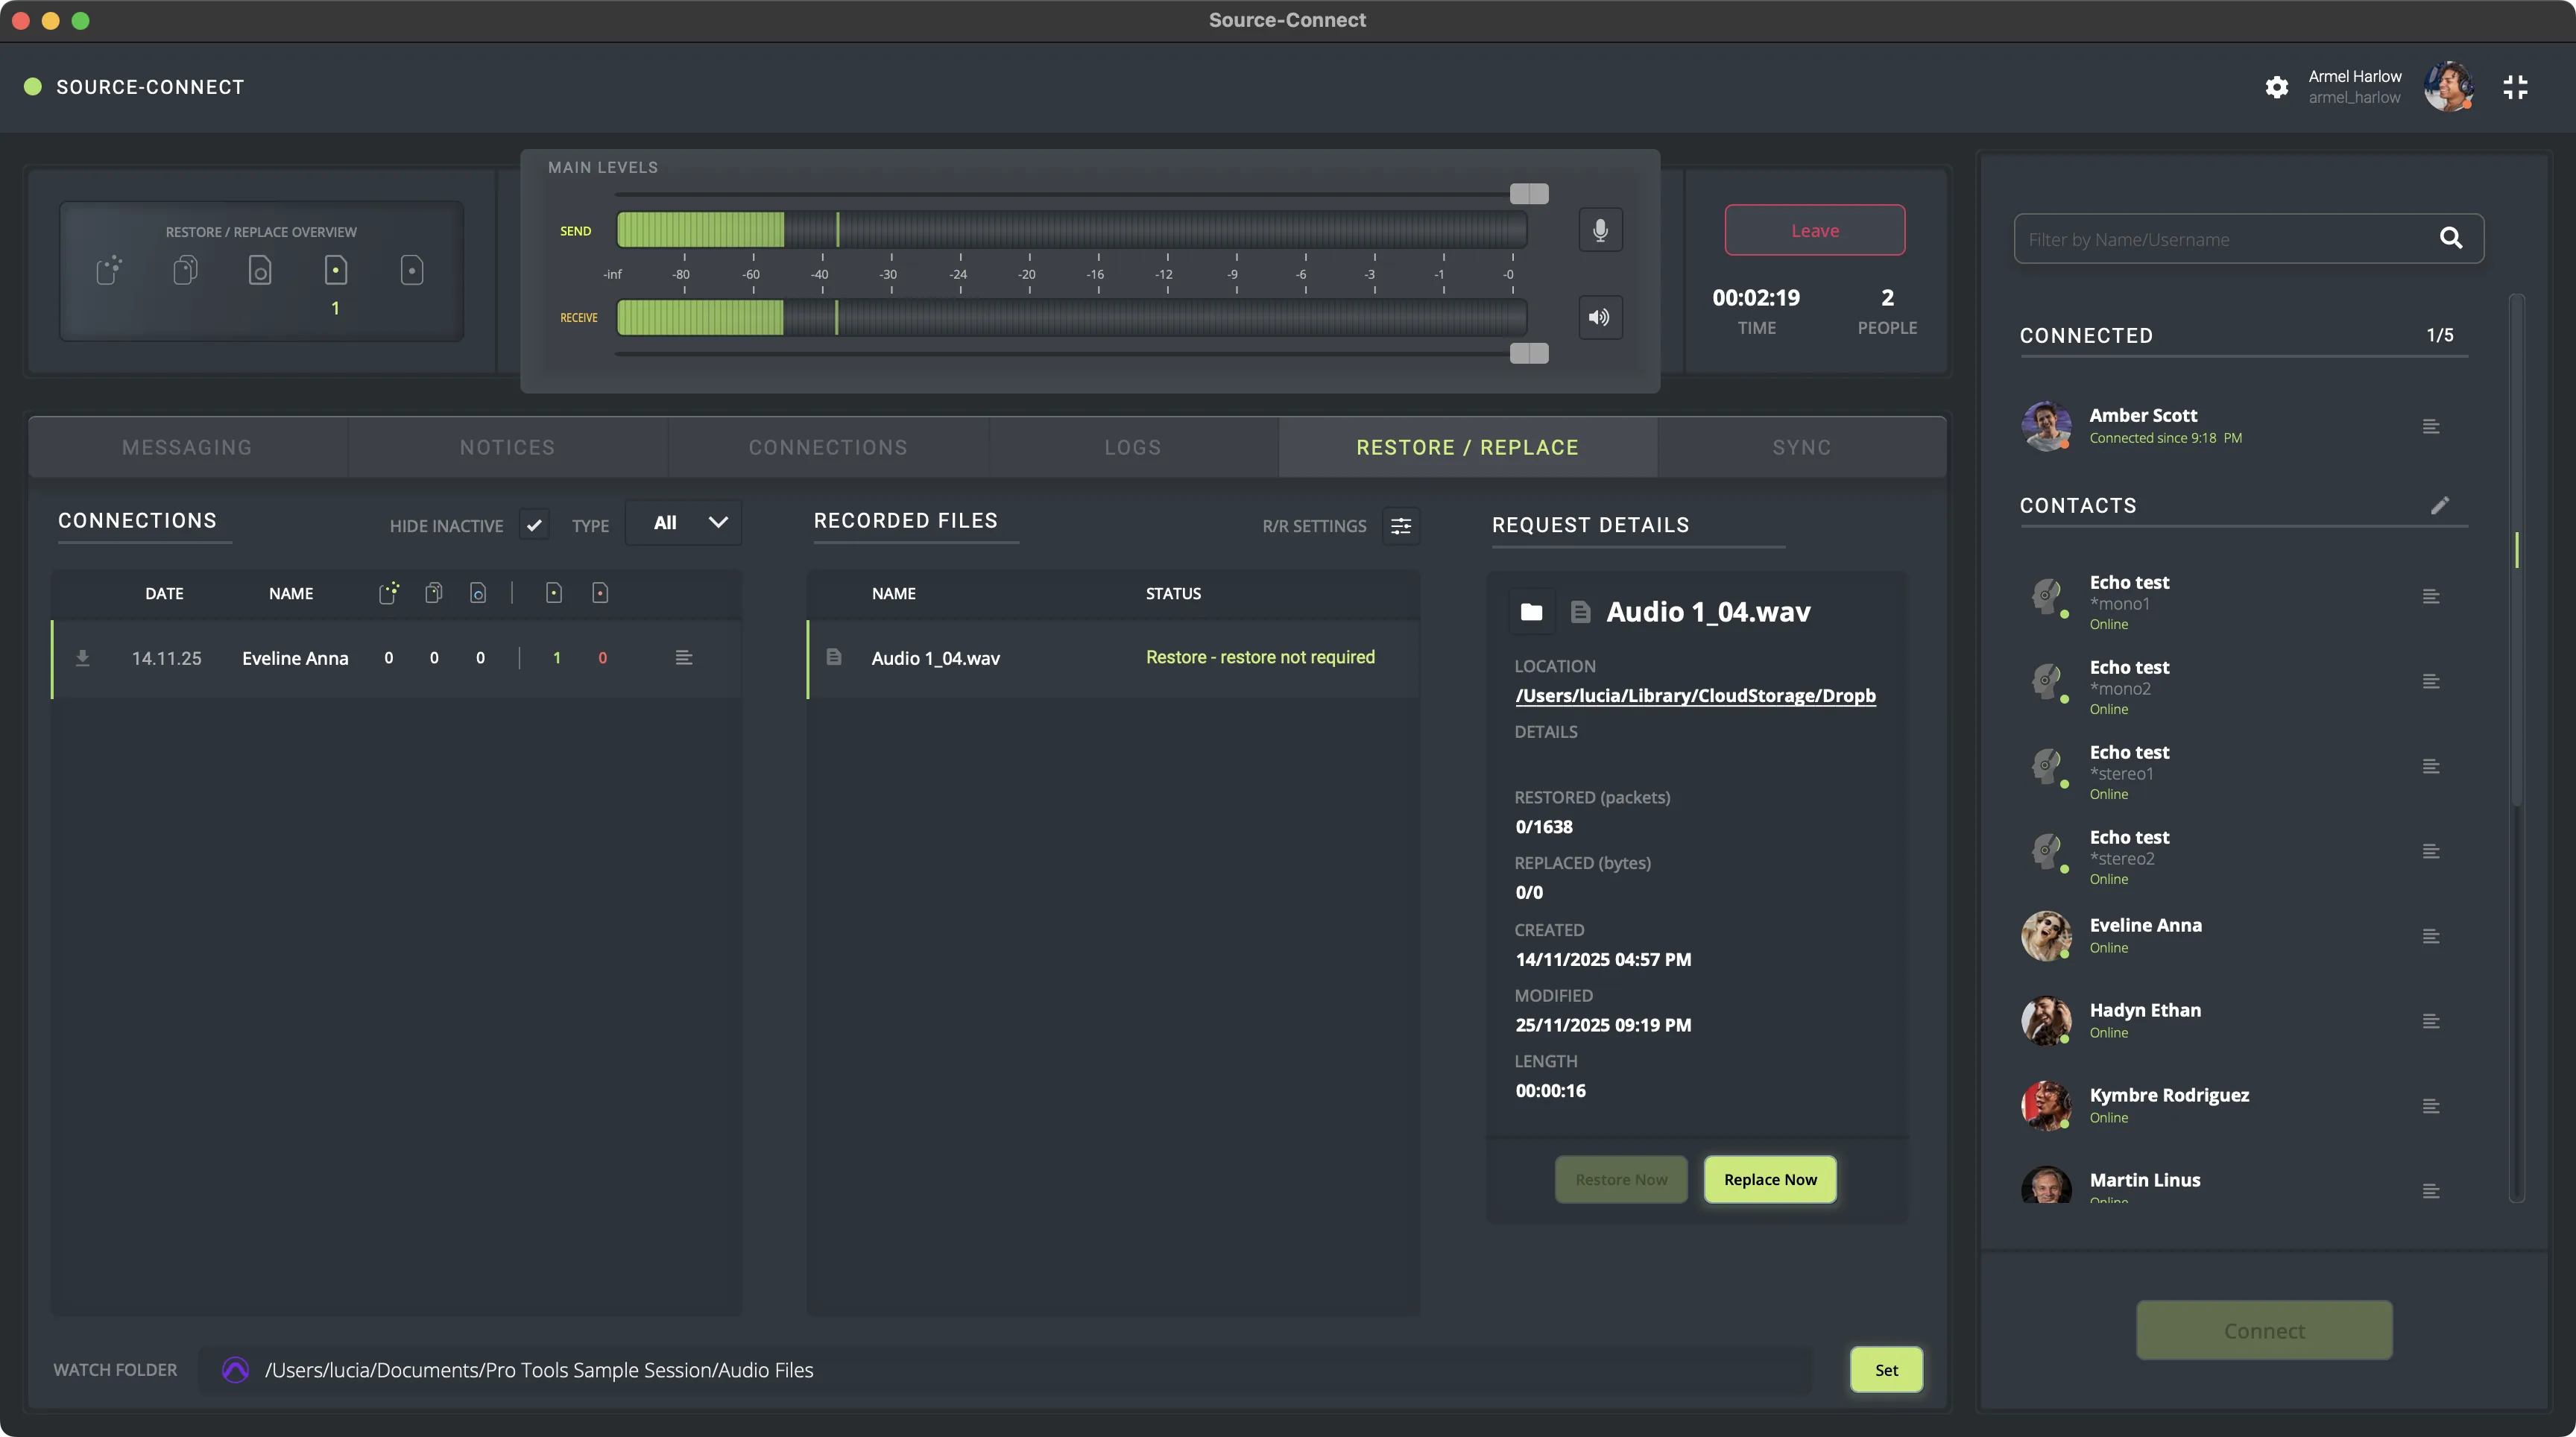Adjust the SEND level slider handle
Viewport: 2576px width, 1437px height.
(1529, 193)
